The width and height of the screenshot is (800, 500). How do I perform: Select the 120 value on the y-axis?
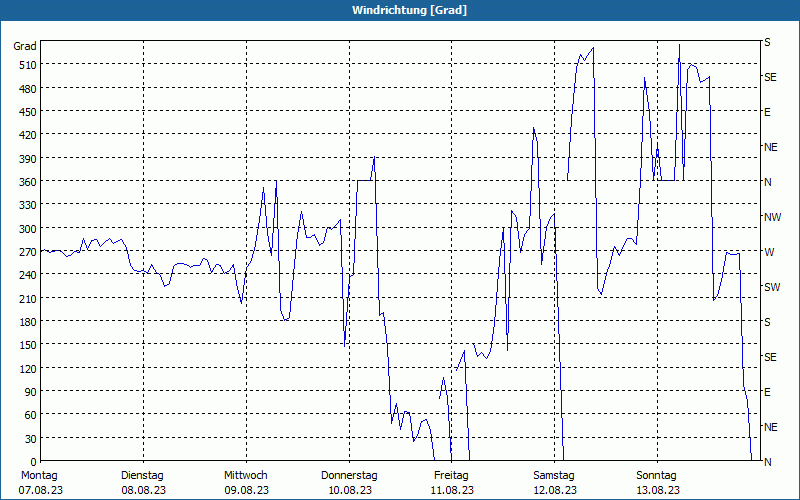tap(28, 368)
